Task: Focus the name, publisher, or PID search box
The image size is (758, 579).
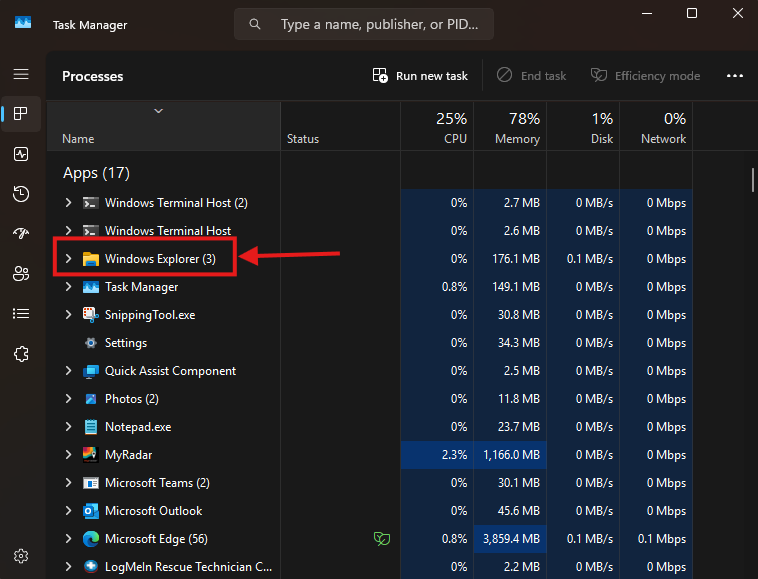Action: (364, 24)
